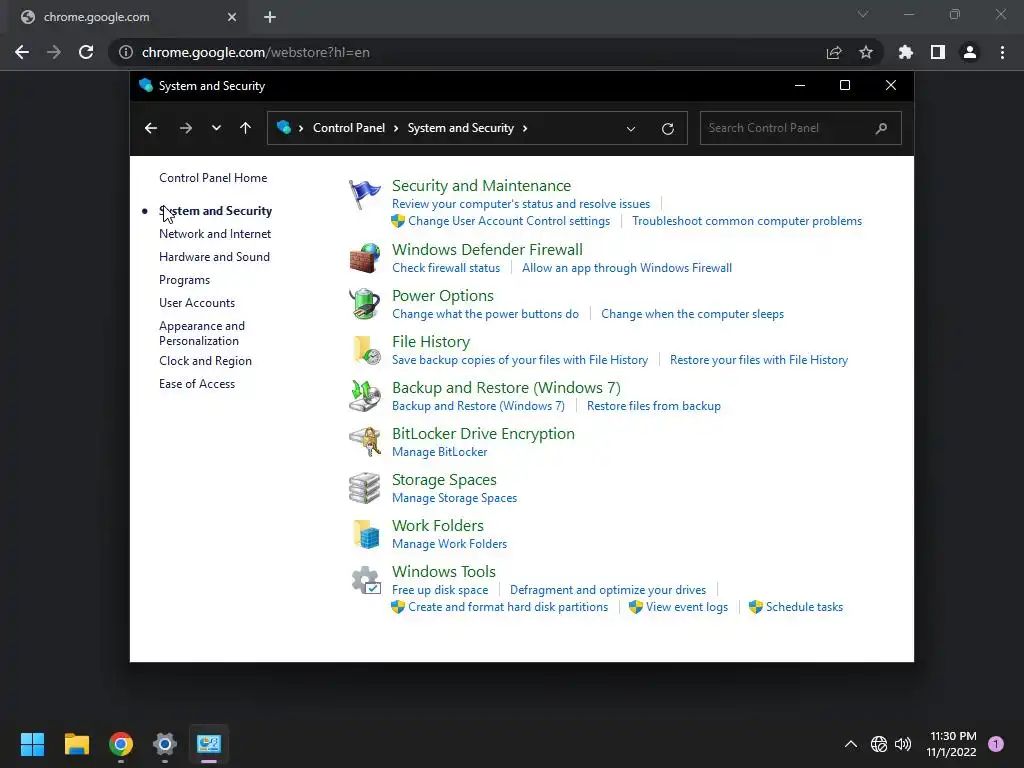Click Restore files from backup link

(x=654, y=406)
